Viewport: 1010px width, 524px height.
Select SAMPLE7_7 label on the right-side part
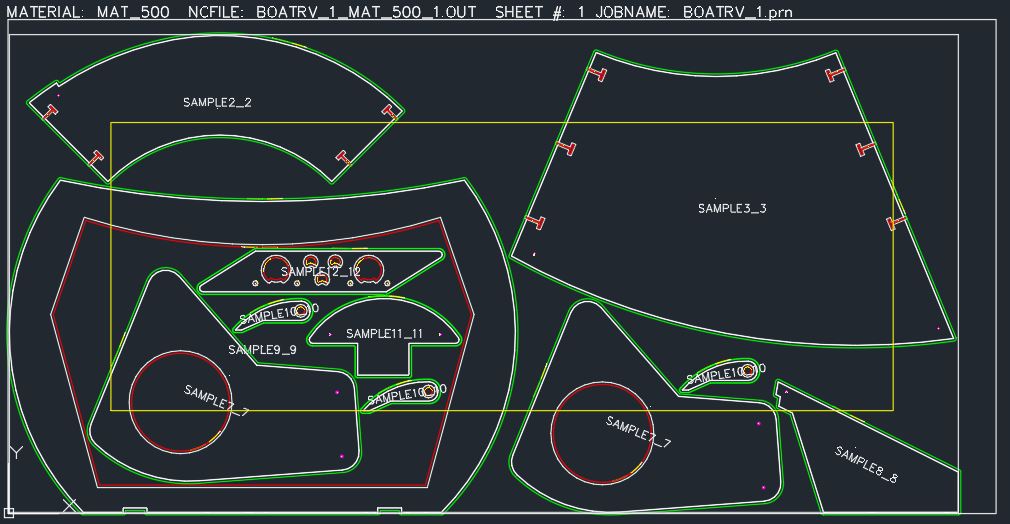[x=638, y=432]
